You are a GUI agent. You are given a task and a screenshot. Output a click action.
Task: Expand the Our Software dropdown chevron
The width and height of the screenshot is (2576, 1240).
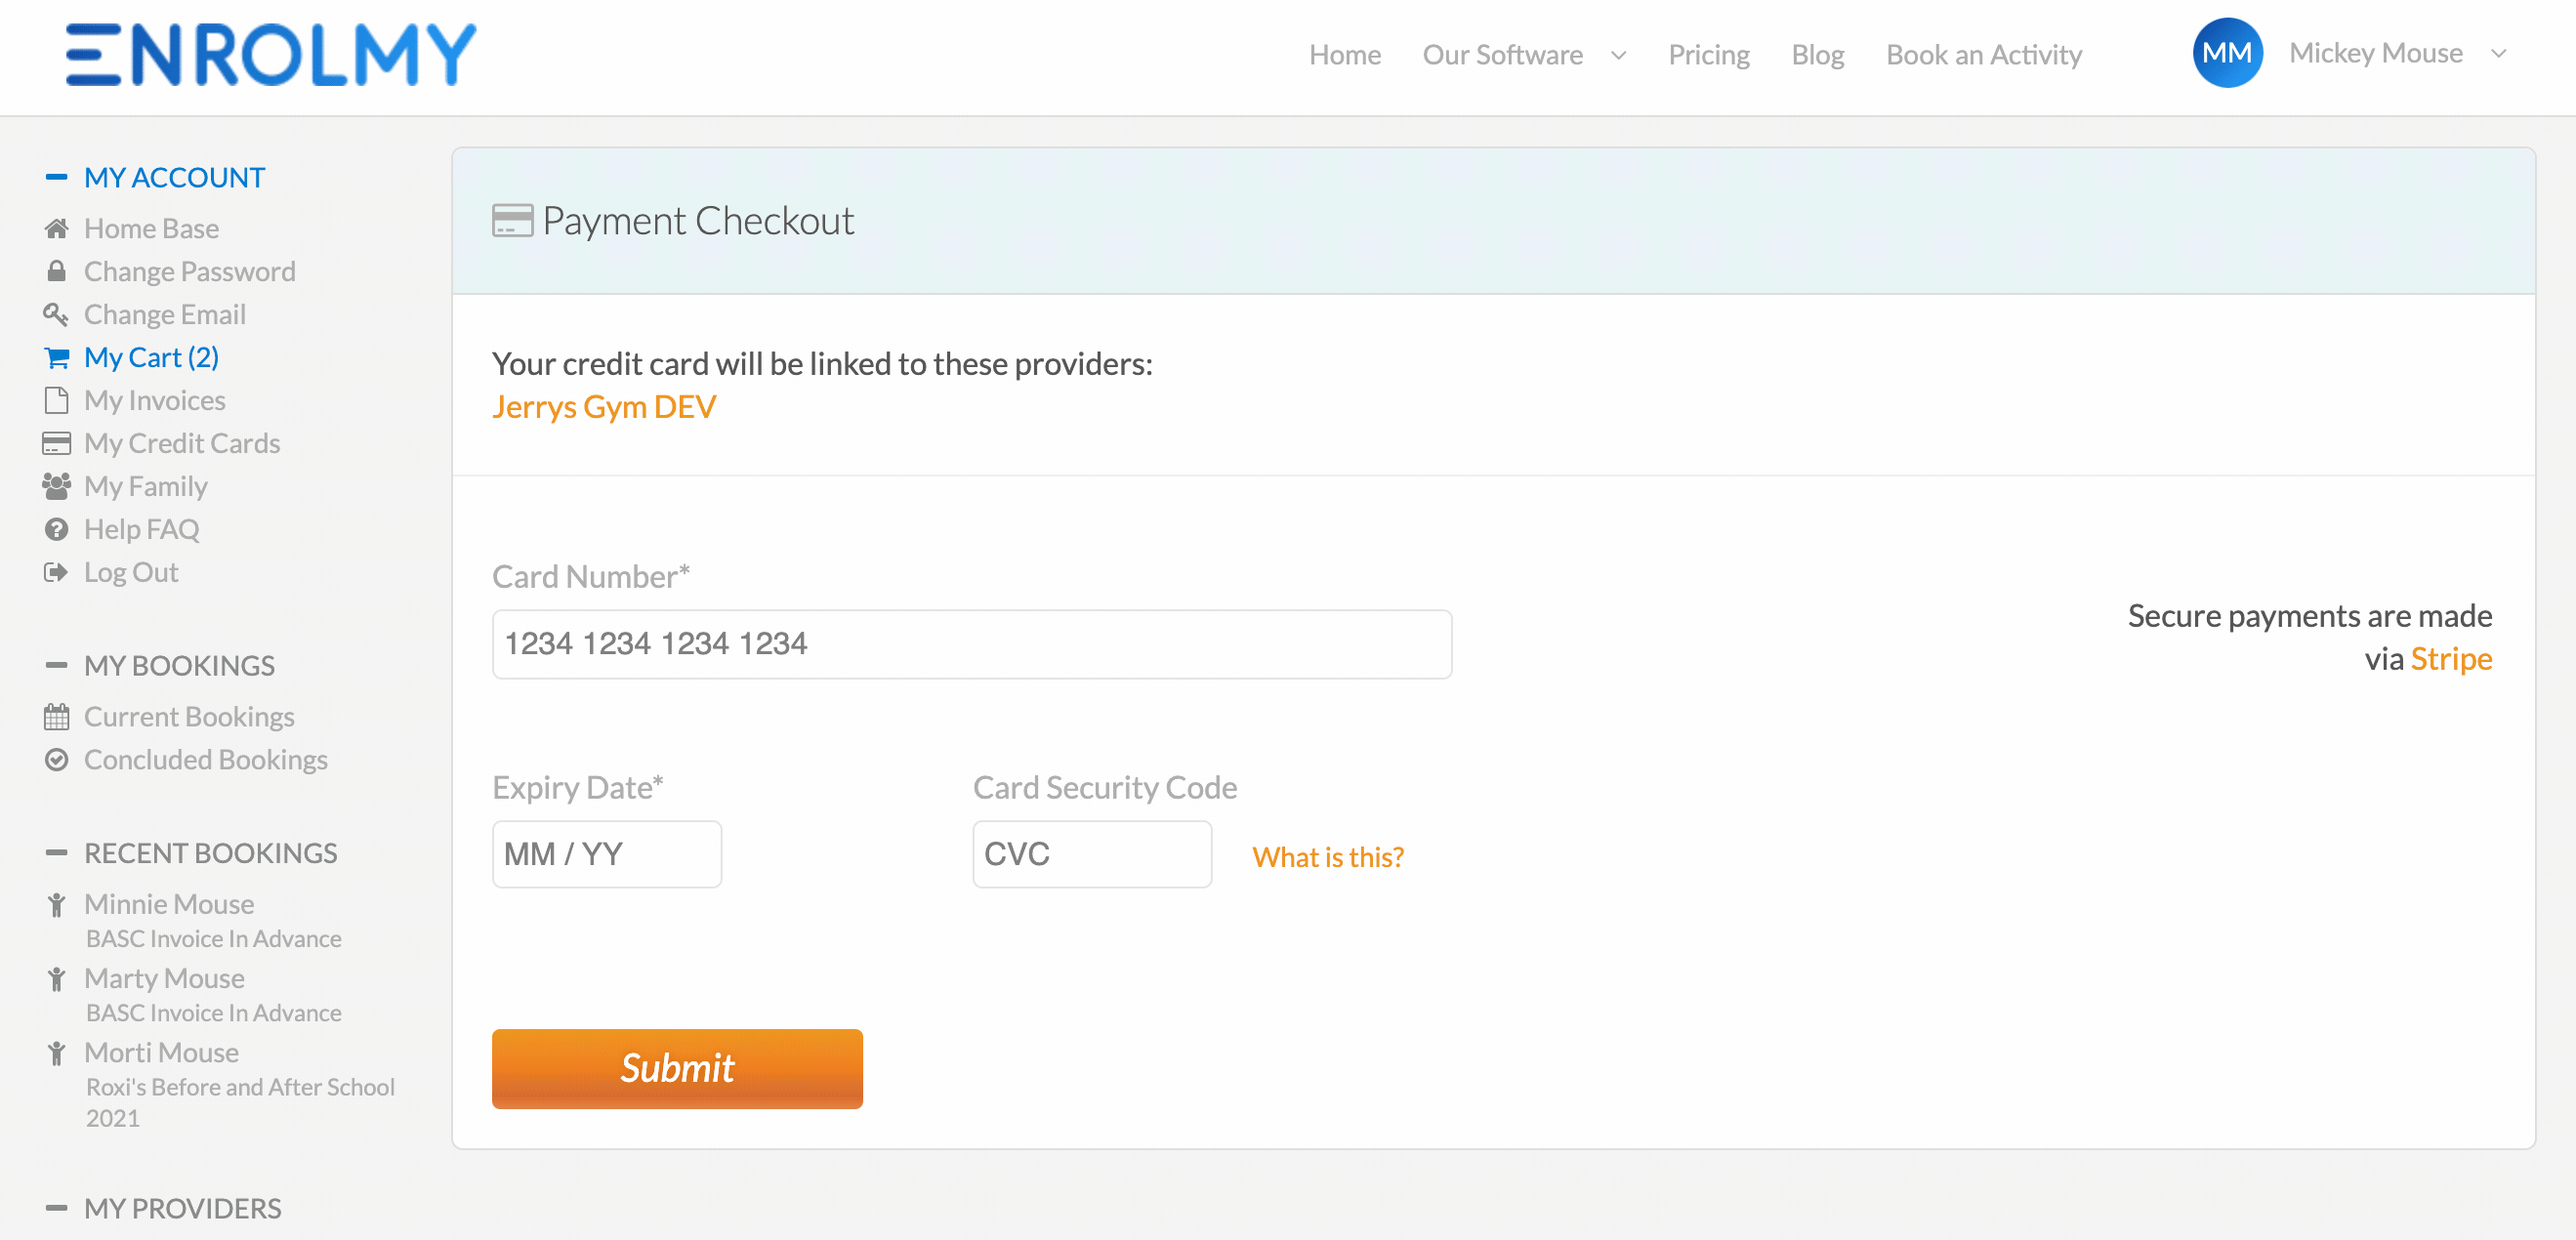(x=1619, y=56)
